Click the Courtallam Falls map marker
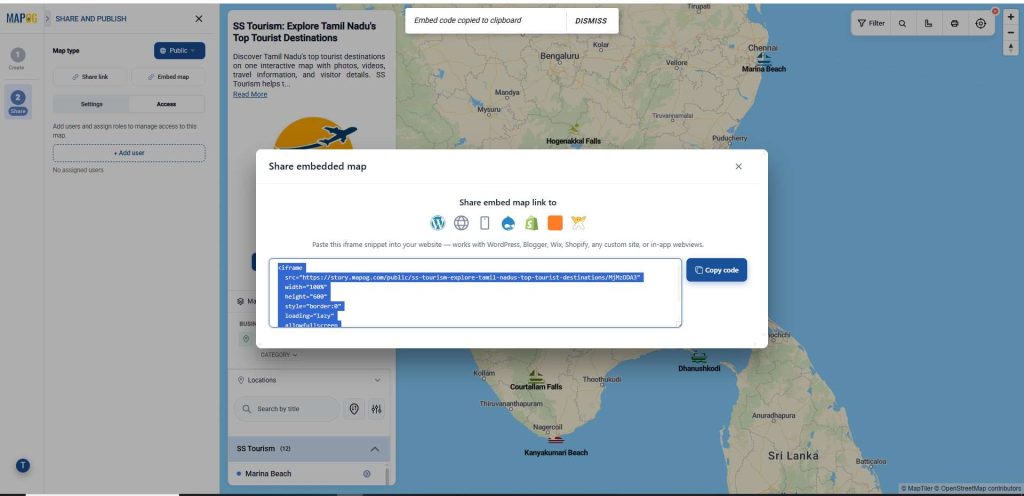Image resolution: width=1024 pixels, height=496 pixels. tap(536, 377)
